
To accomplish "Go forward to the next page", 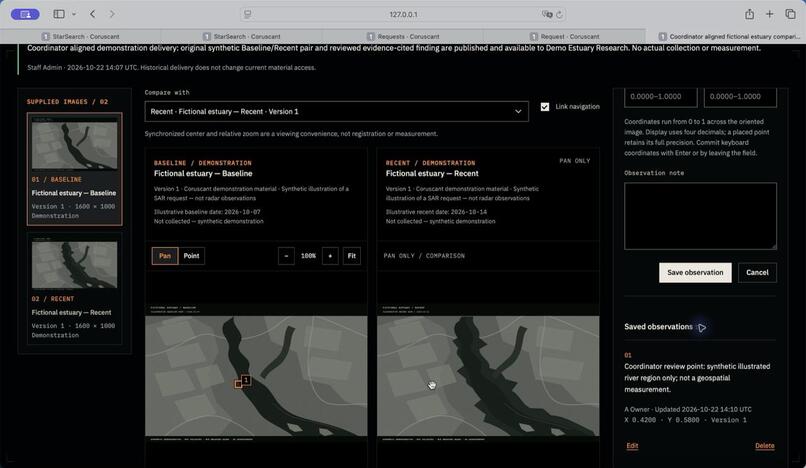I will pyautogui.click(x=112, y=14).
